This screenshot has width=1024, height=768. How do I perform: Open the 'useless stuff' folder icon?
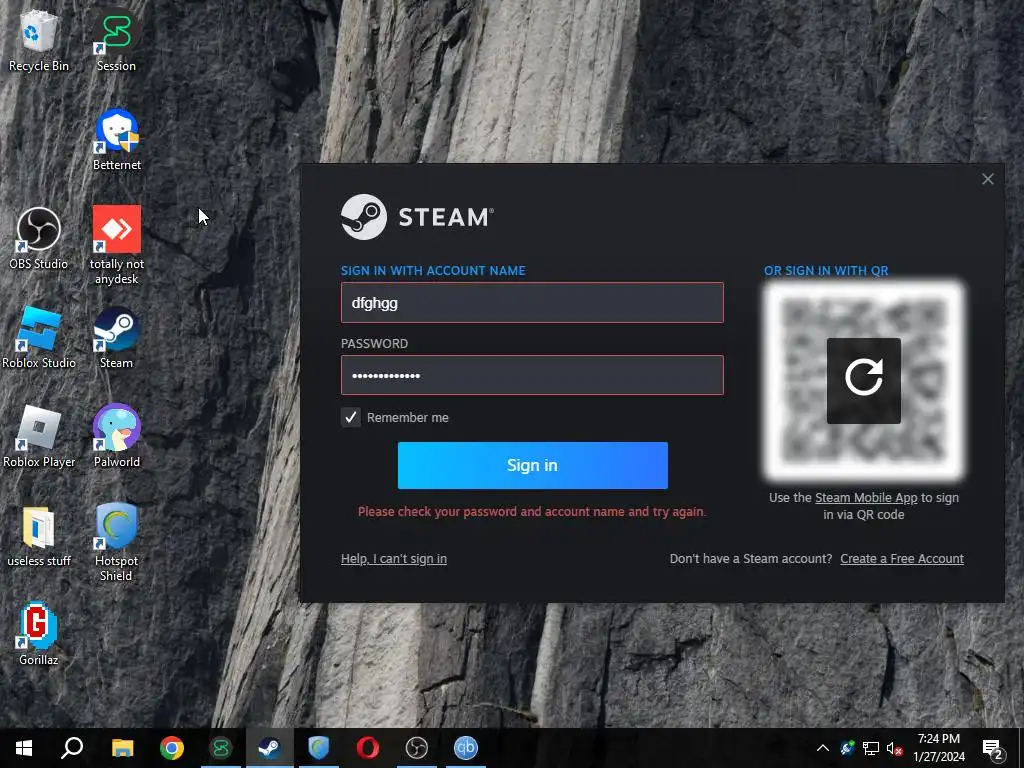click(x=38, y=536)
